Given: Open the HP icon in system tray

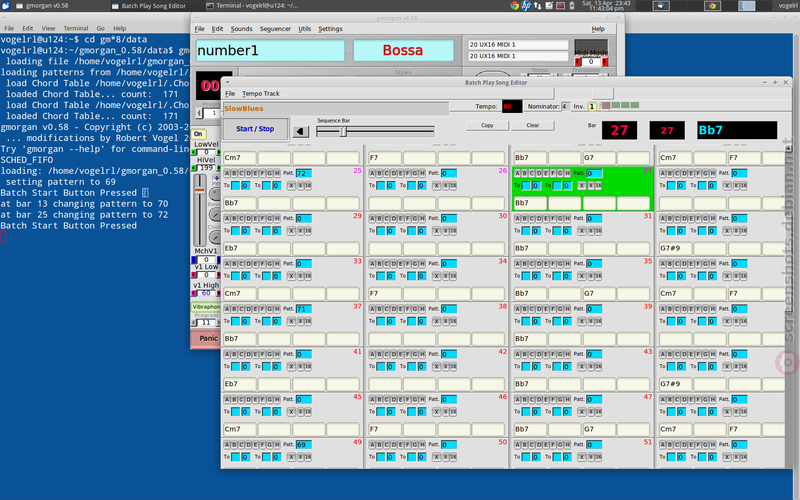Looking at the screenshot, I should pyautogui.click(x=526, y=6).
